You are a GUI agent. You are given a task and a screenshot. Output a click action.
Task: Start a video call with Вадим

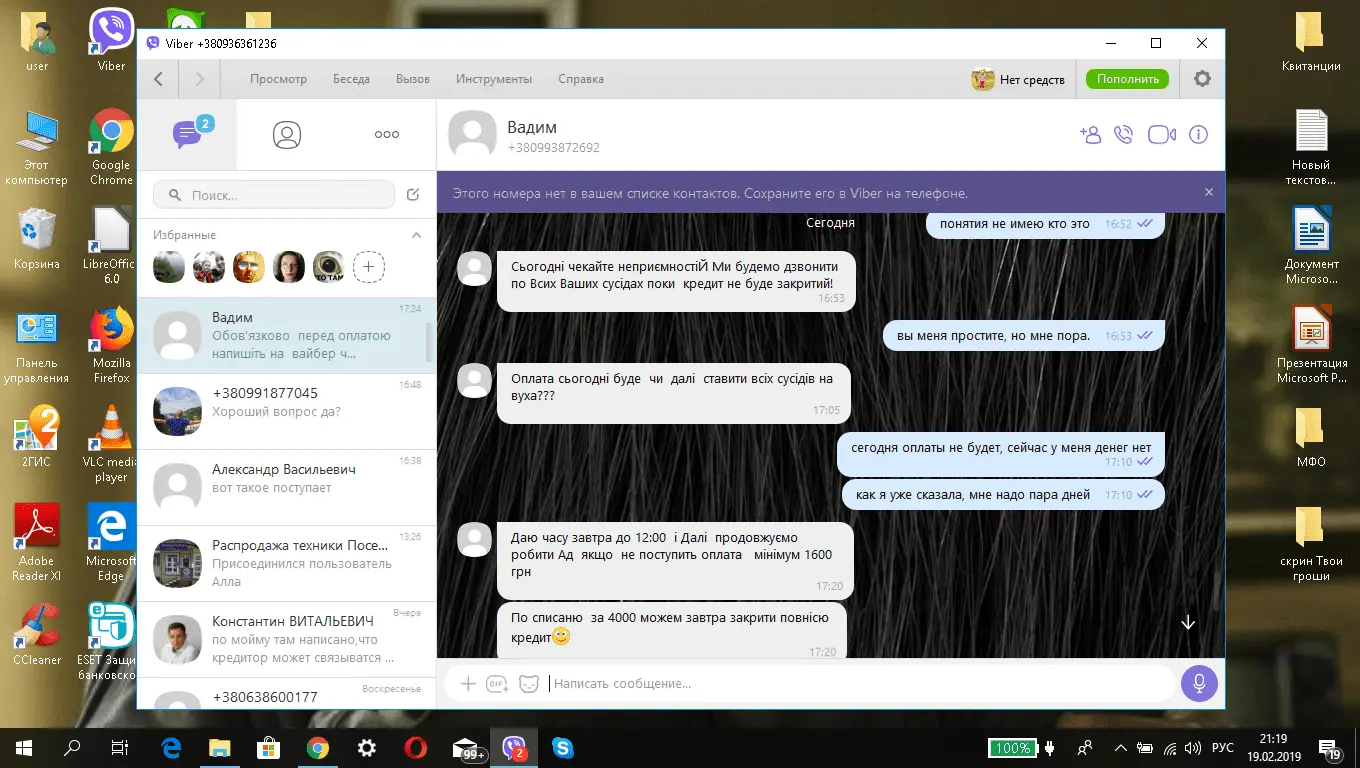(1161, 135)
